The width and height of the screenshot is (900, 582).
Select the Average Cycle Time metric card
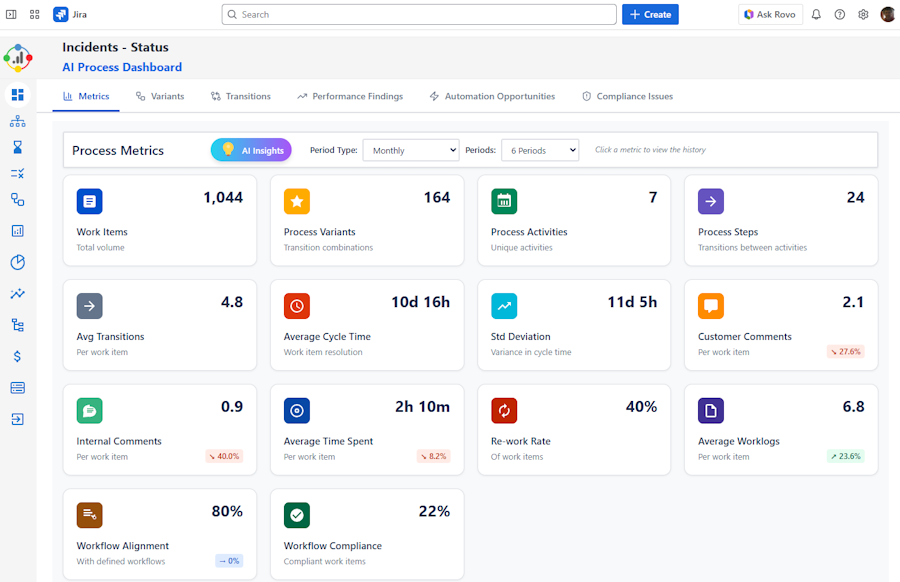367,326
